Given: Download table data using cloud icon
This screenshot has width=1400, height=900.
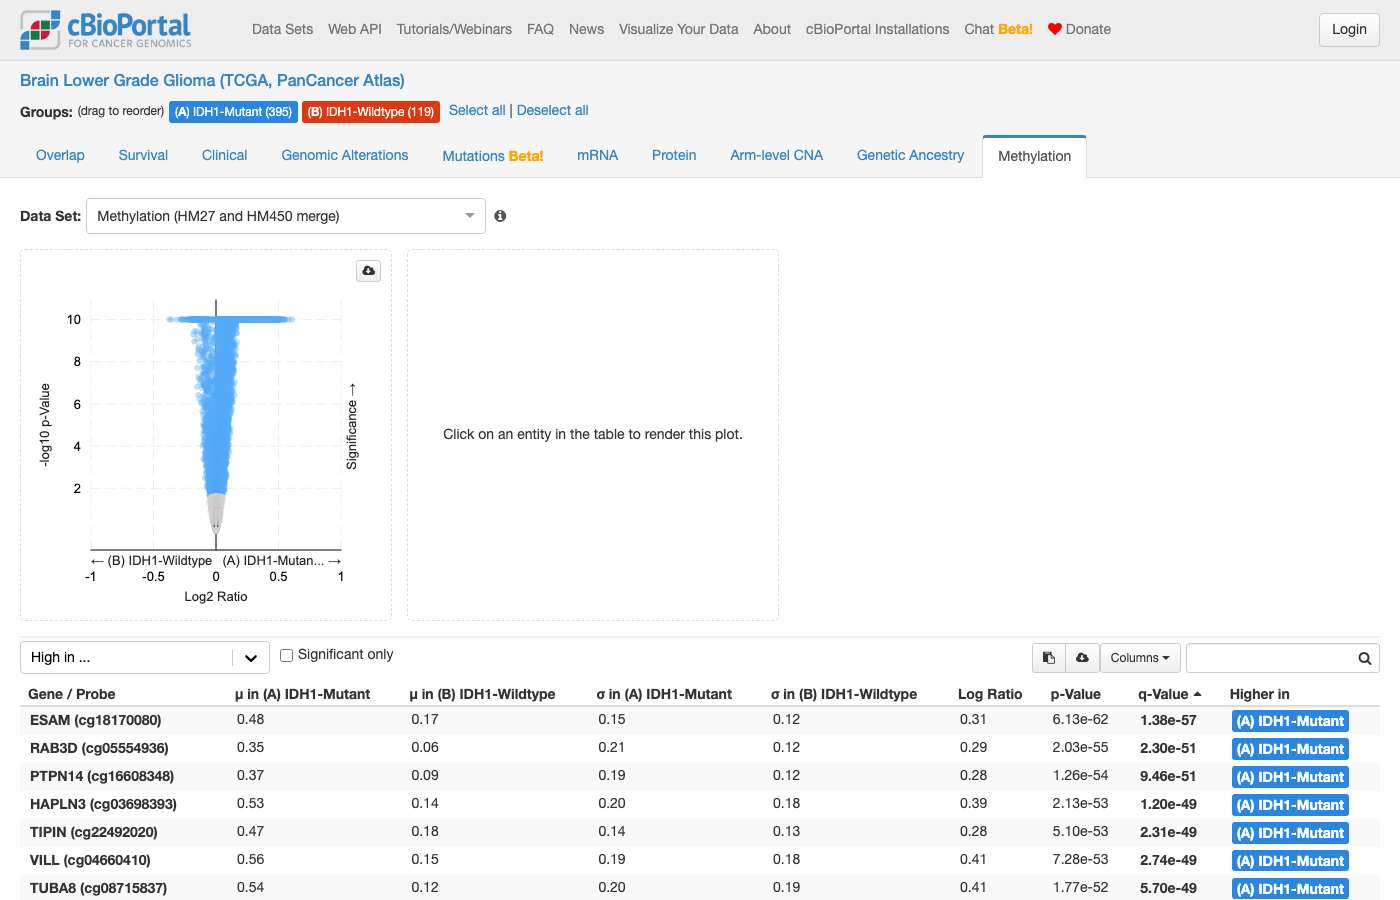Looking at the screenshot, I should pos(1082,658).
